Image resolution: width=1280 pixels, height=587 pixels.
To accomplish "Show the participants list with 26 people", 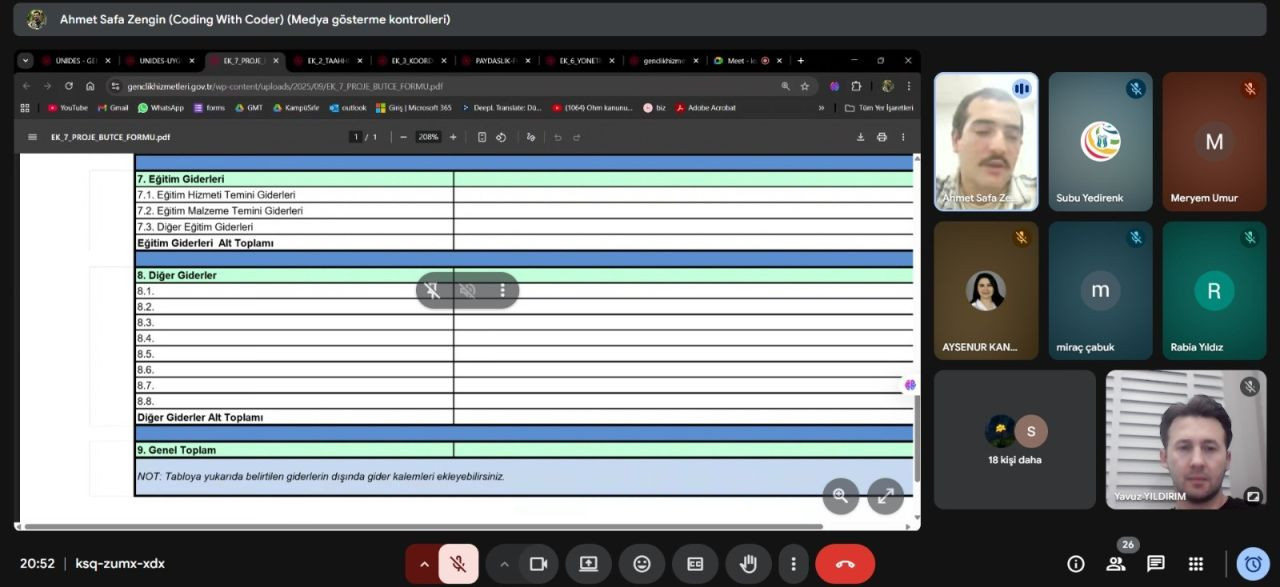I will (x=1116, y=564).
